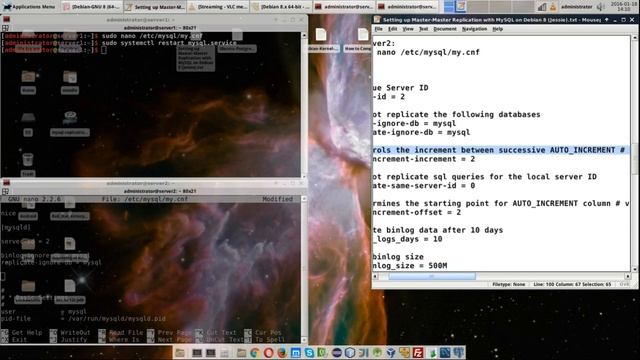The width and height of the screenshot is (640, 360).
Task: Click right arrow of Mousepad horizontal scrollbar
Action: pyautogui.click(x=628, y=276)
